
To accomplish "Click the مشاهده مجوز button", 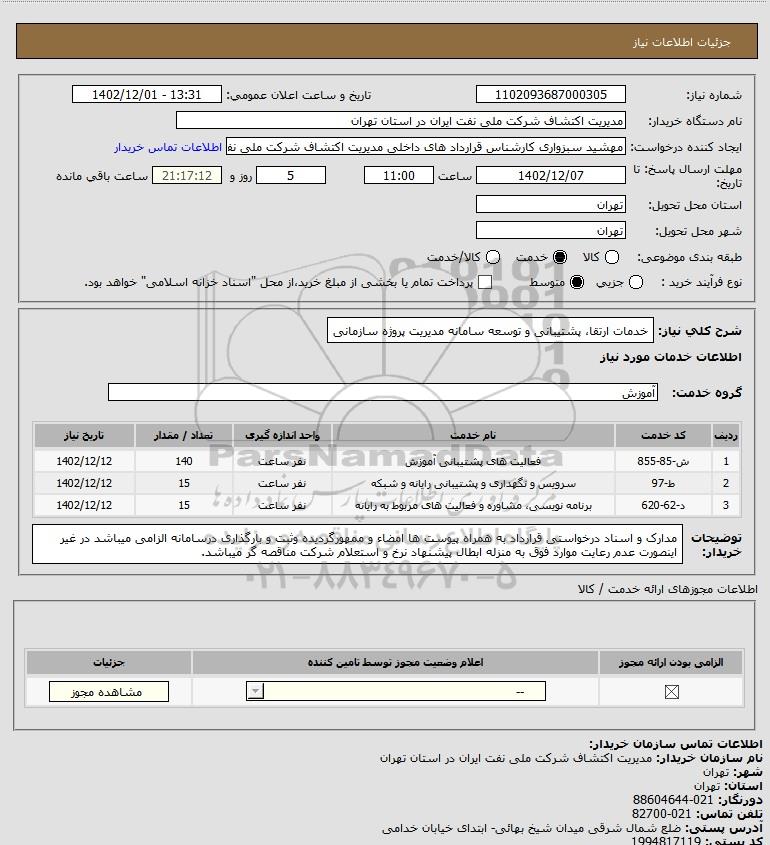I will [108, 691].
